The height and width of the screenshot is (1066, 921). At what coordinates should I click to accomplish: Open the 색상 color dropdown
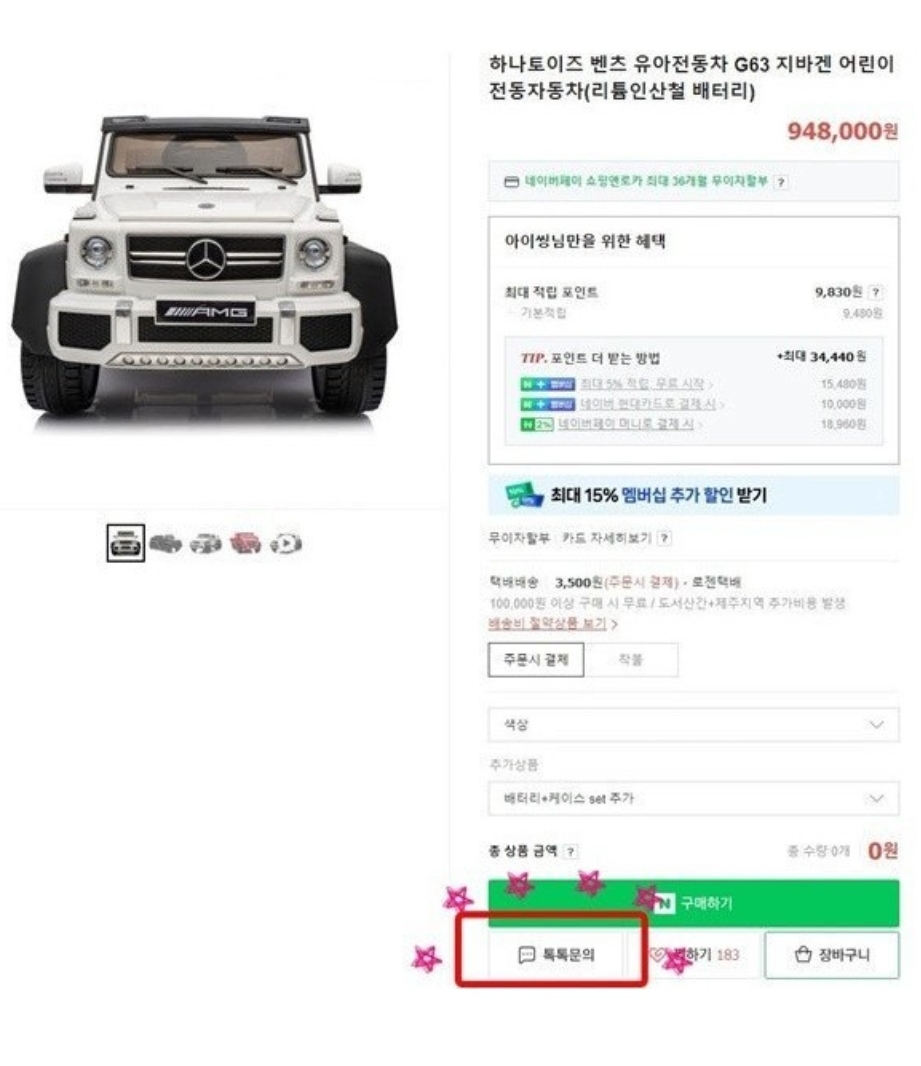coord(693,725)
